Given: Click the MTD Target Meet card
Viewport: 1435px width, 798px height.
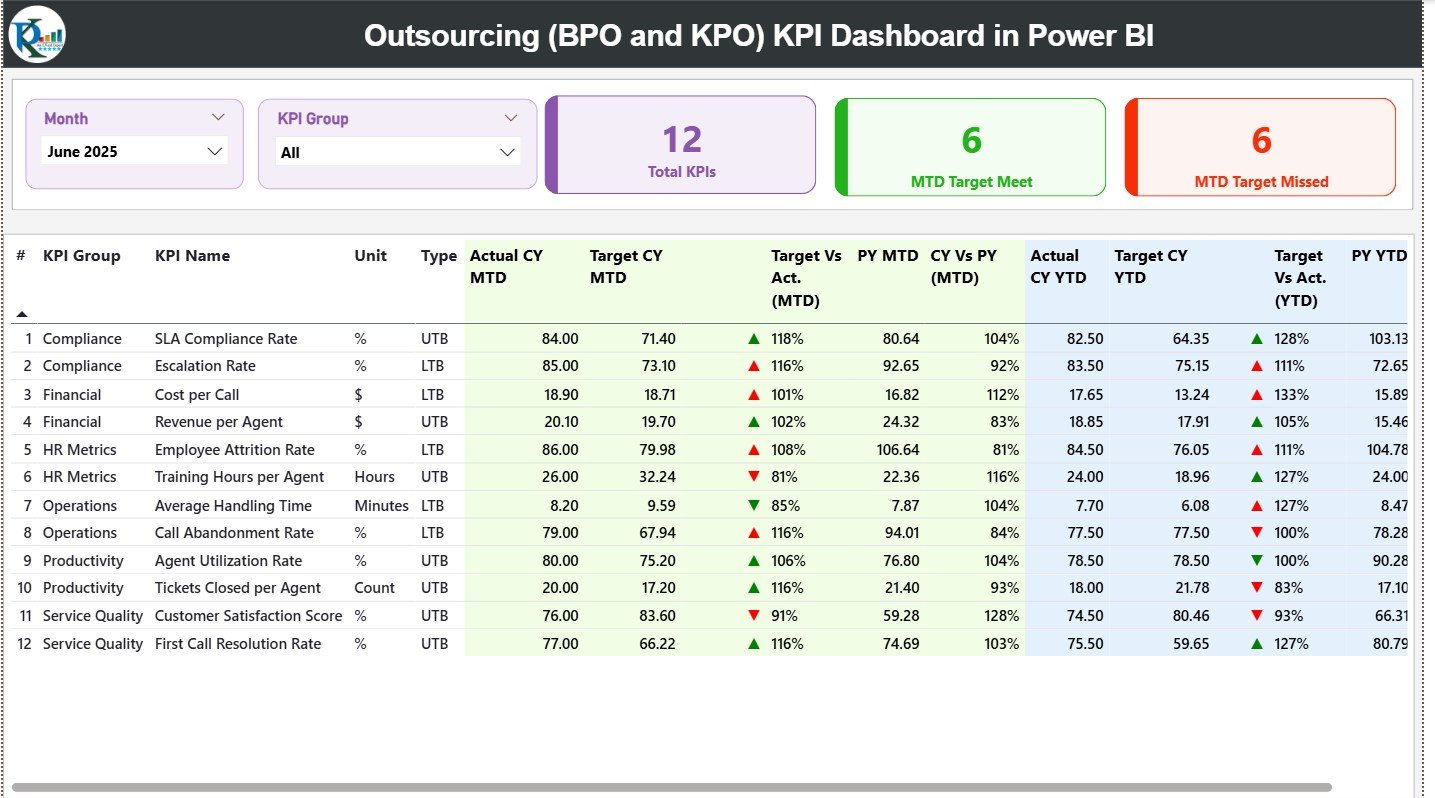Looking at the screenshot, I should click(968, 146).
